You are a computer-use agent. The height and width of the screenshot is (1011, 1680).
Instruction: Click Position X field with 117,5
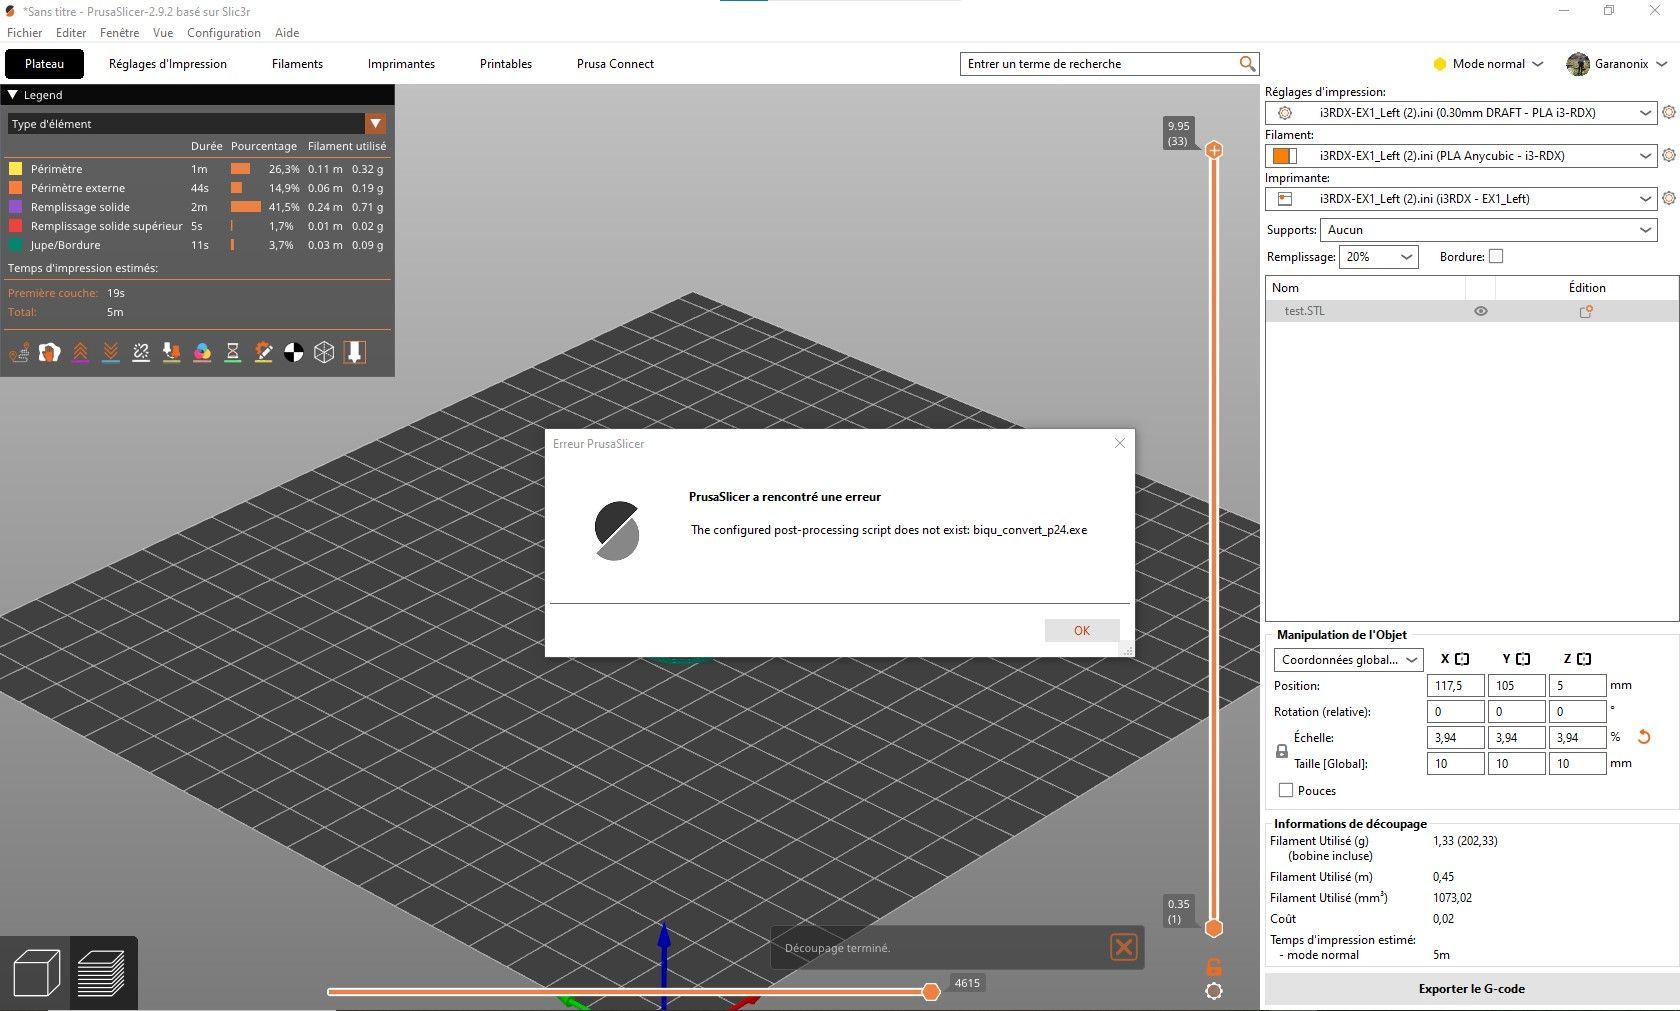(x=1455, y=686)
